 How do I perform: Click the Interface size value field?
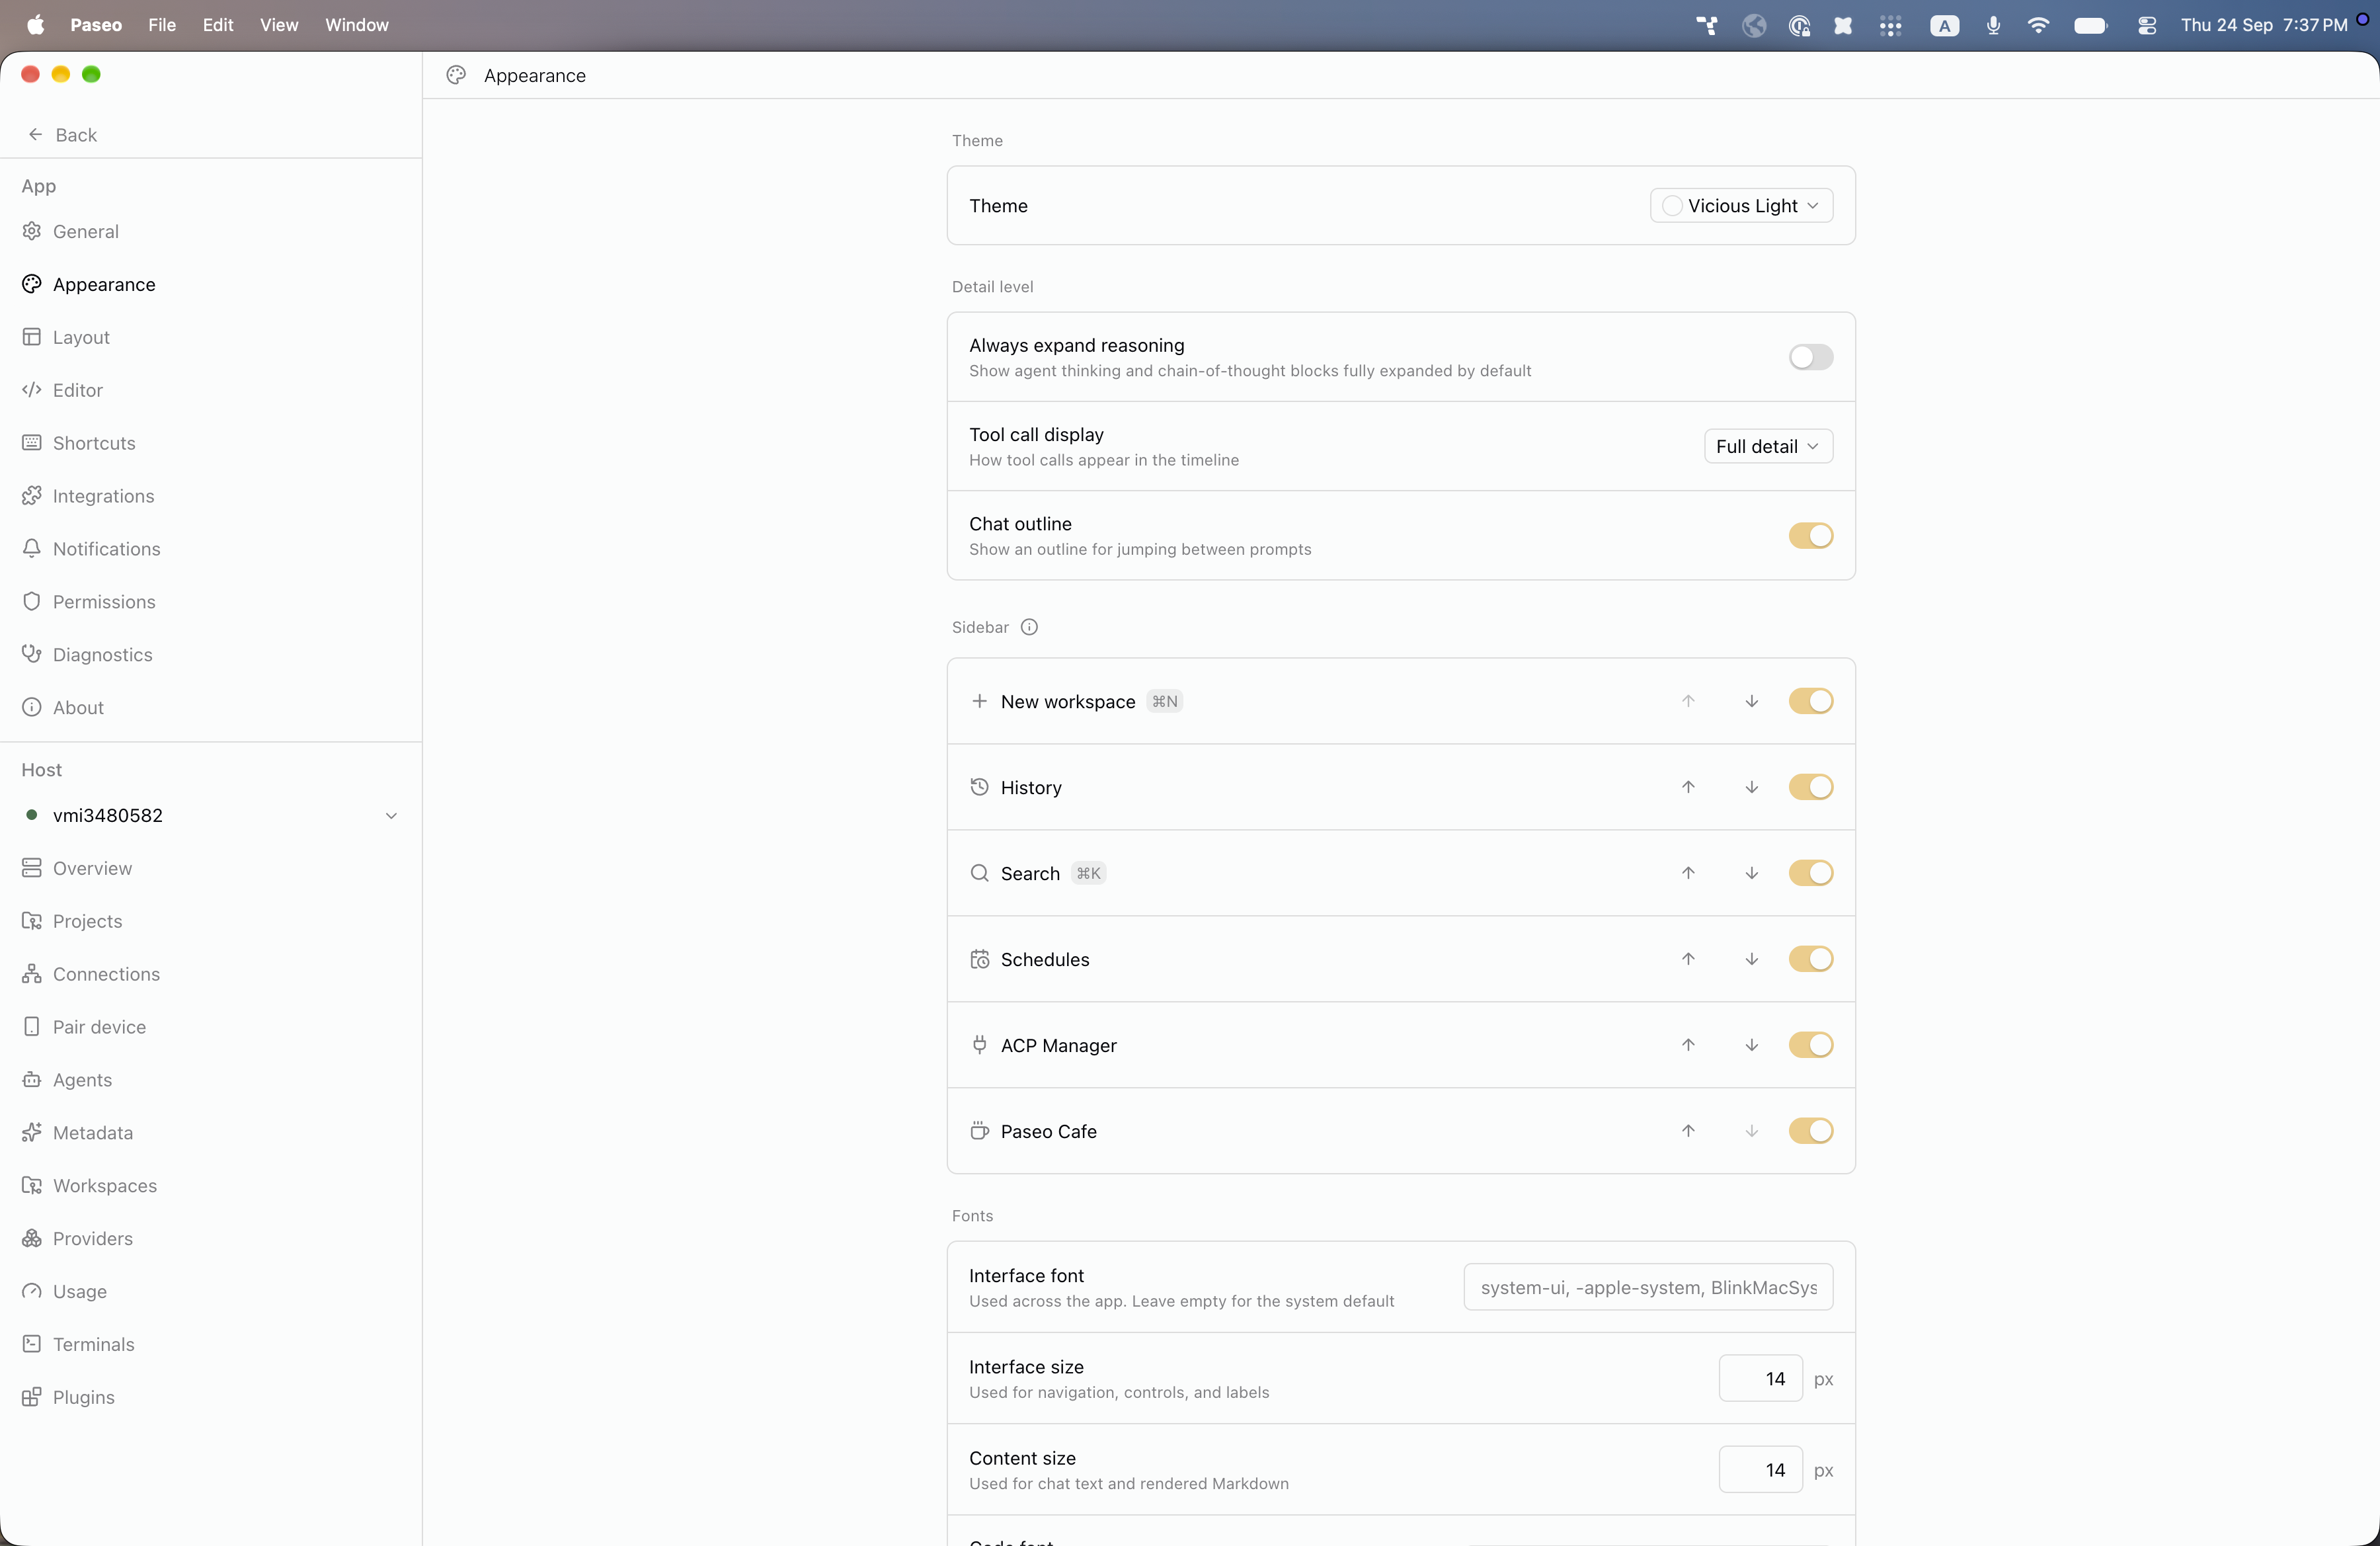tap(1760, 1379)
